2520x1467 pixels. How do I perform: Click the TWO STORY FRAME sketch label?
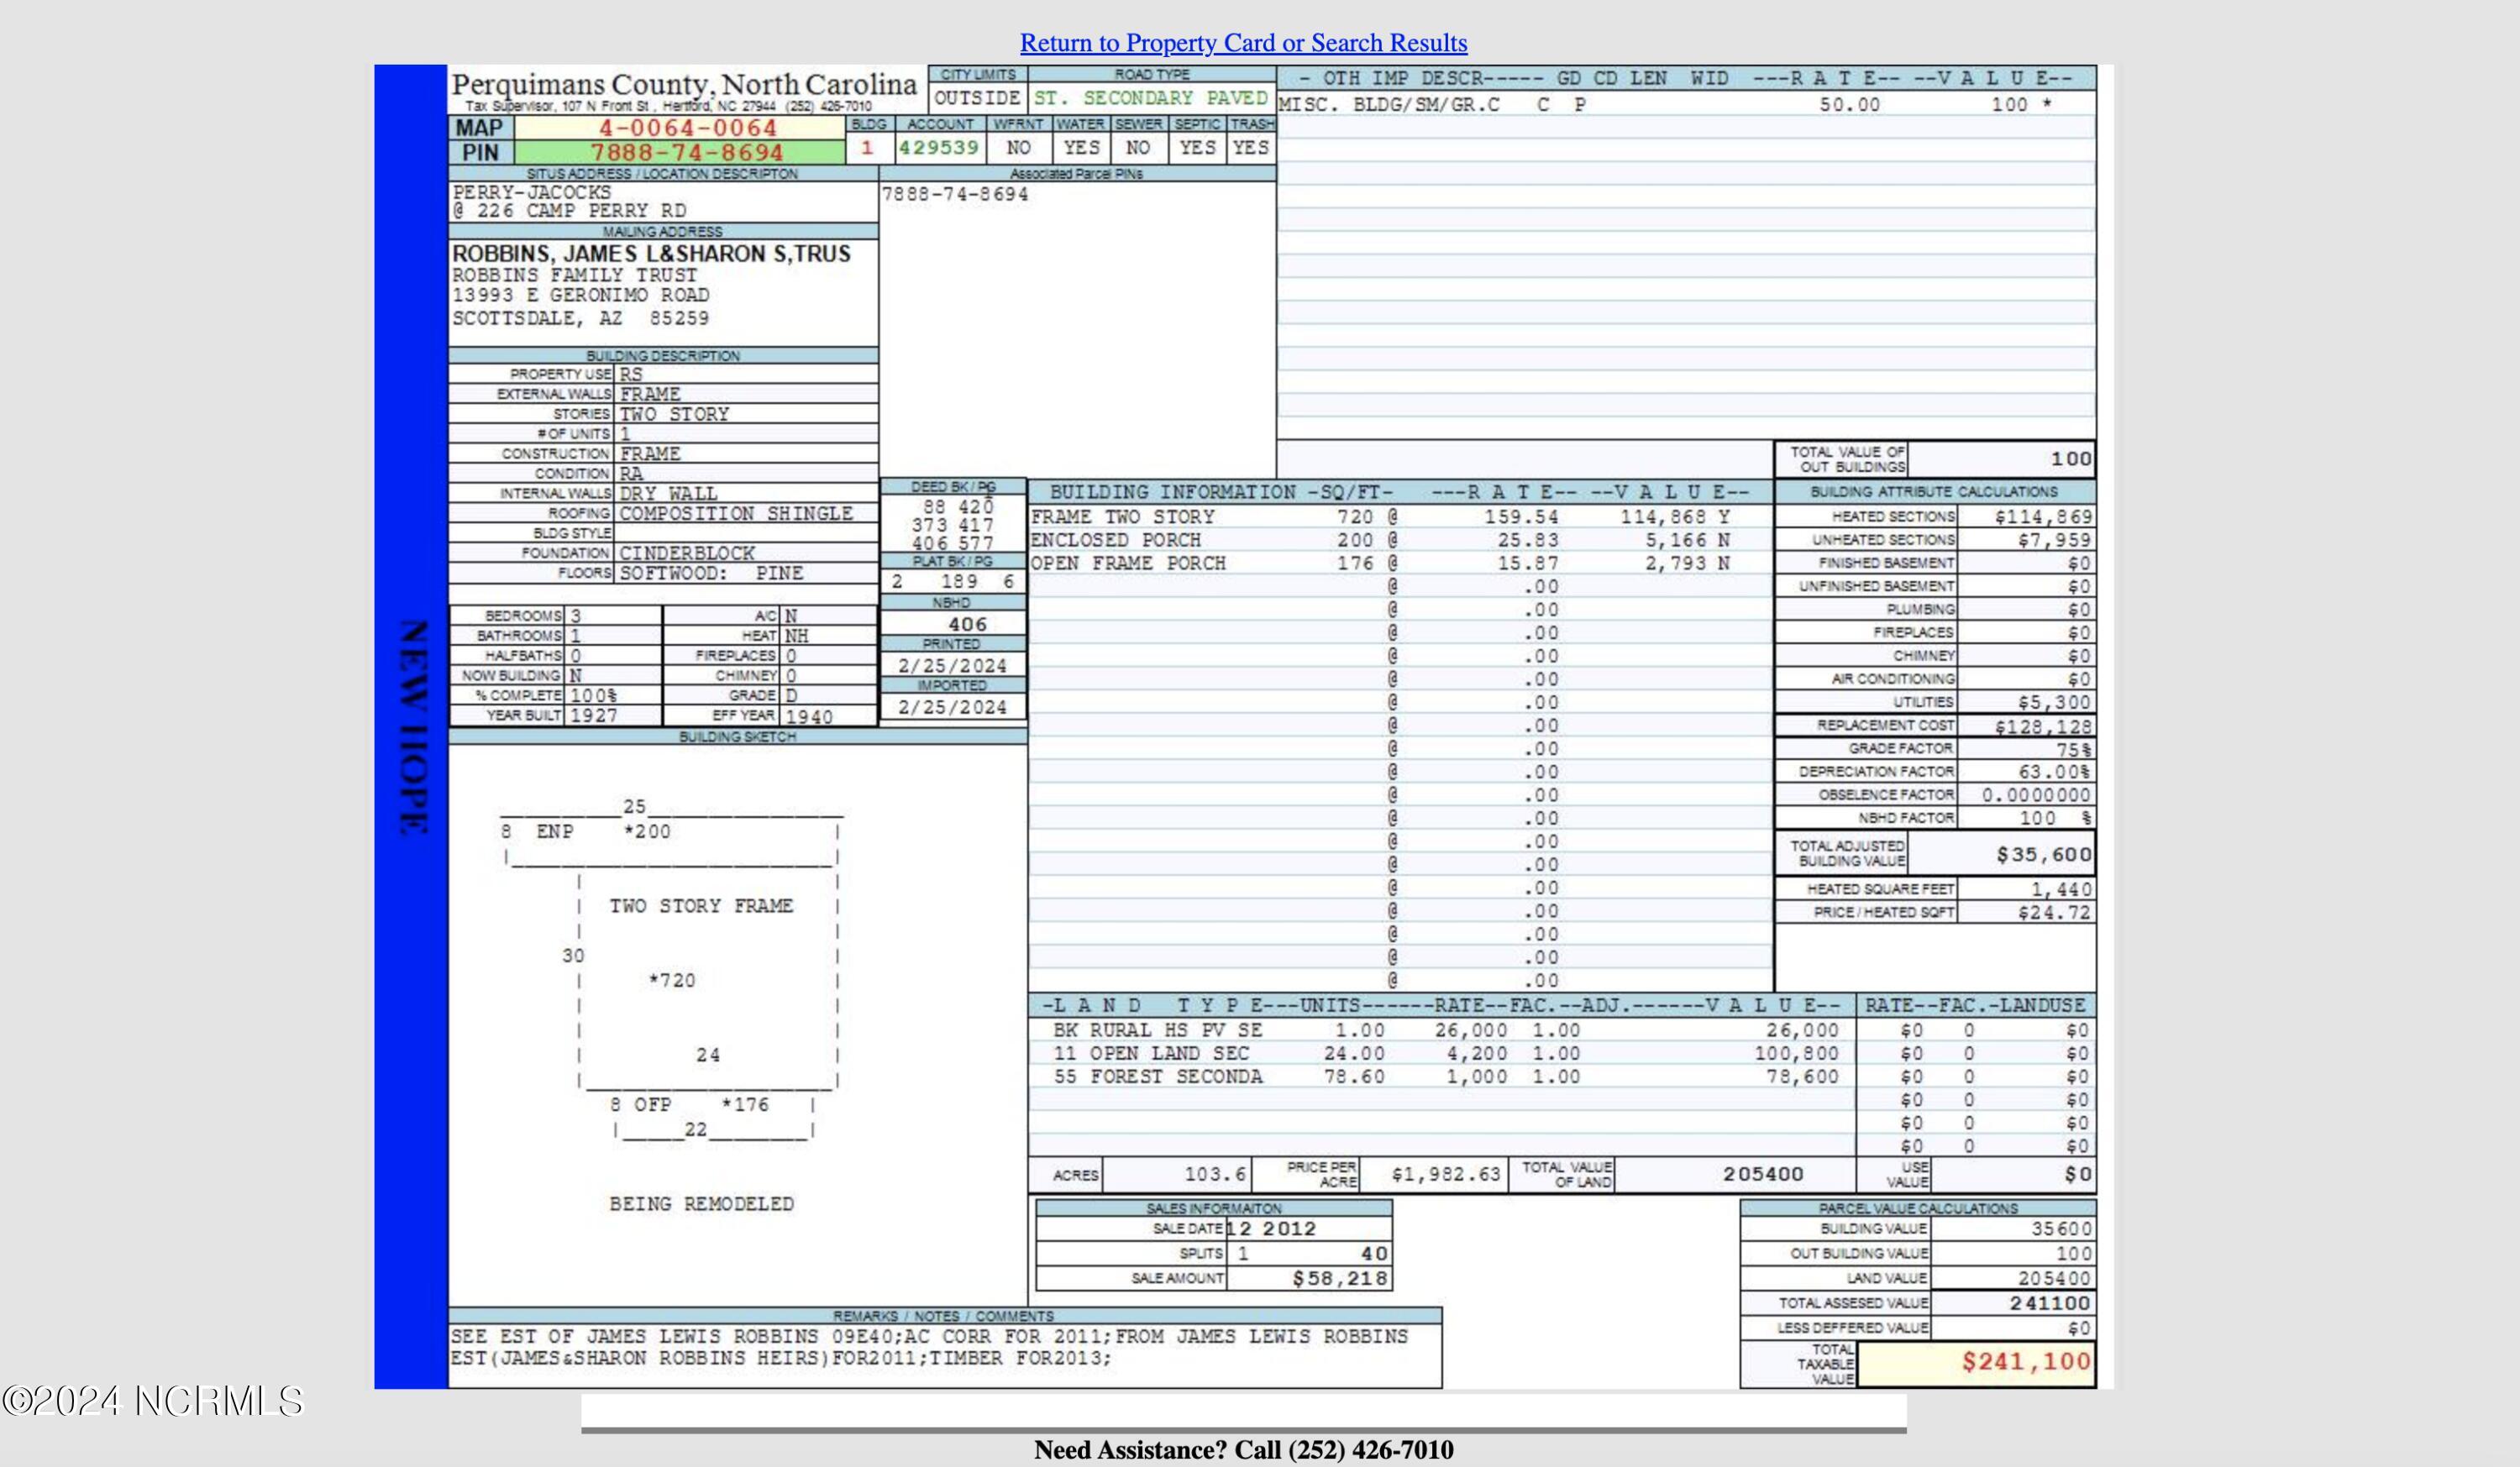coord(701,906)
